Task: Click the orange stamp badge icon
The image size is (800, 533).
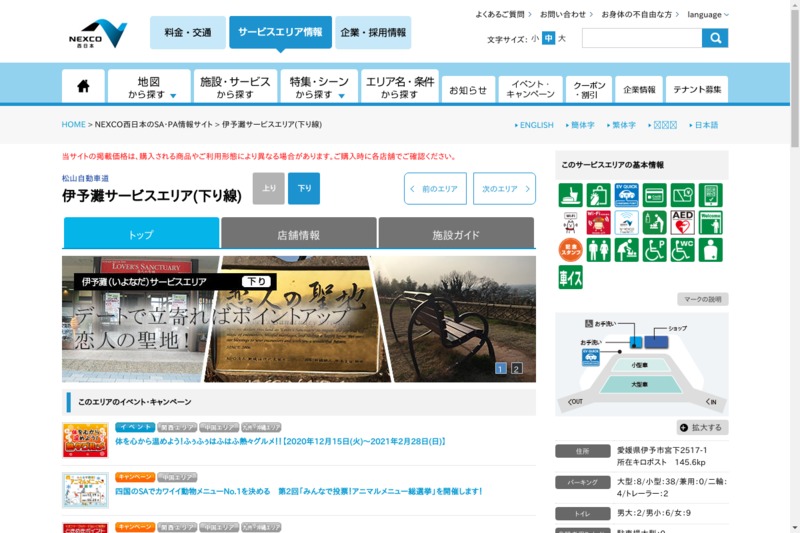Action: coord(571,250)
